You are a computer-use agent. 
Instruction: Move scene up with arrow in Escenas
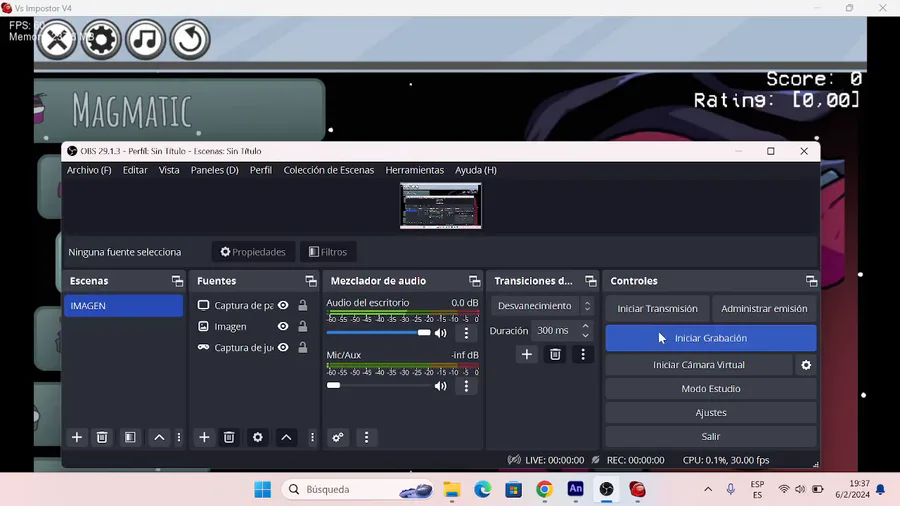pos(159,437)
